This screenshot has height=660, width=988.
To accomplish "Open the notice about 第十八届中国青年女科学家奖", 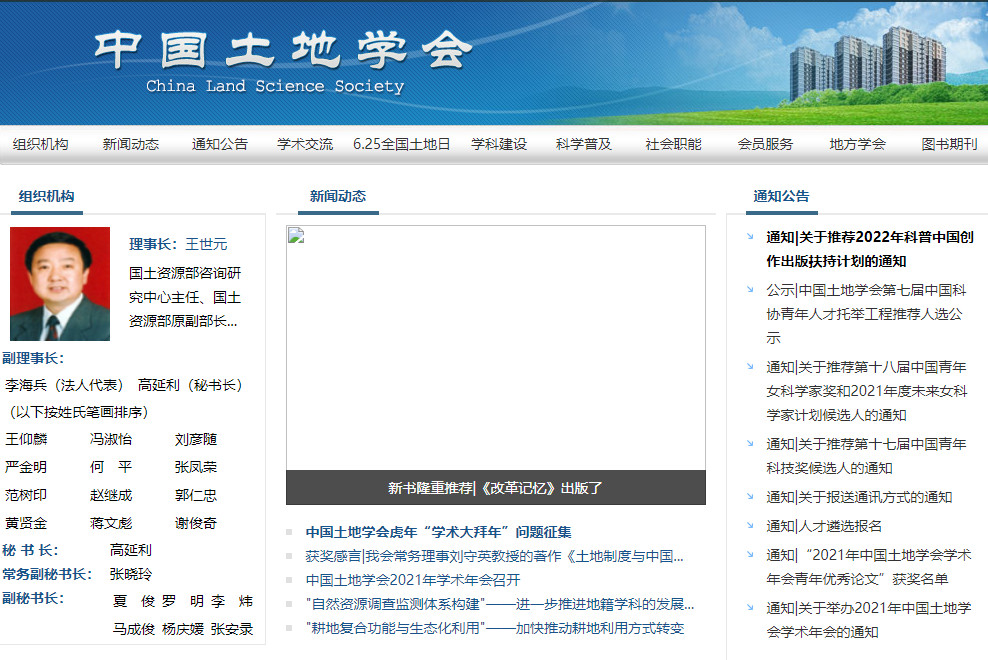I will coord(866,391).
